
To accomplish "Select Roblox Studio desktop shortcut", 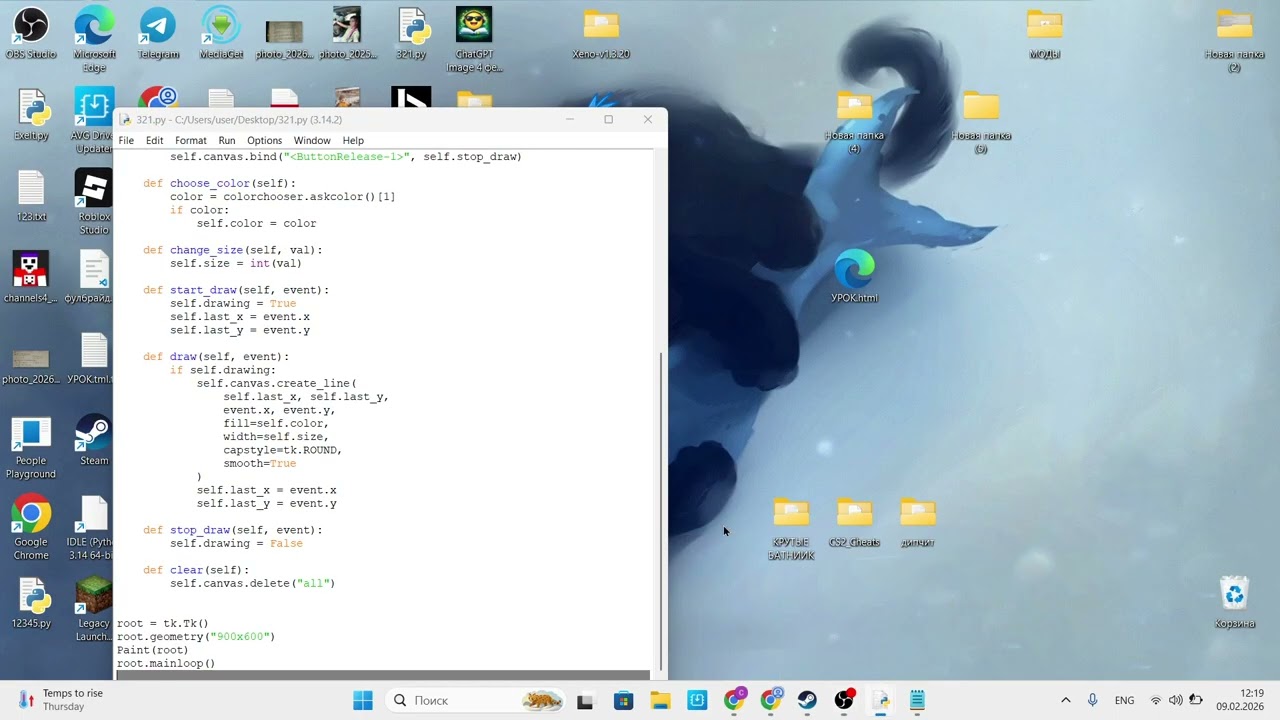I will click(94, 201).
